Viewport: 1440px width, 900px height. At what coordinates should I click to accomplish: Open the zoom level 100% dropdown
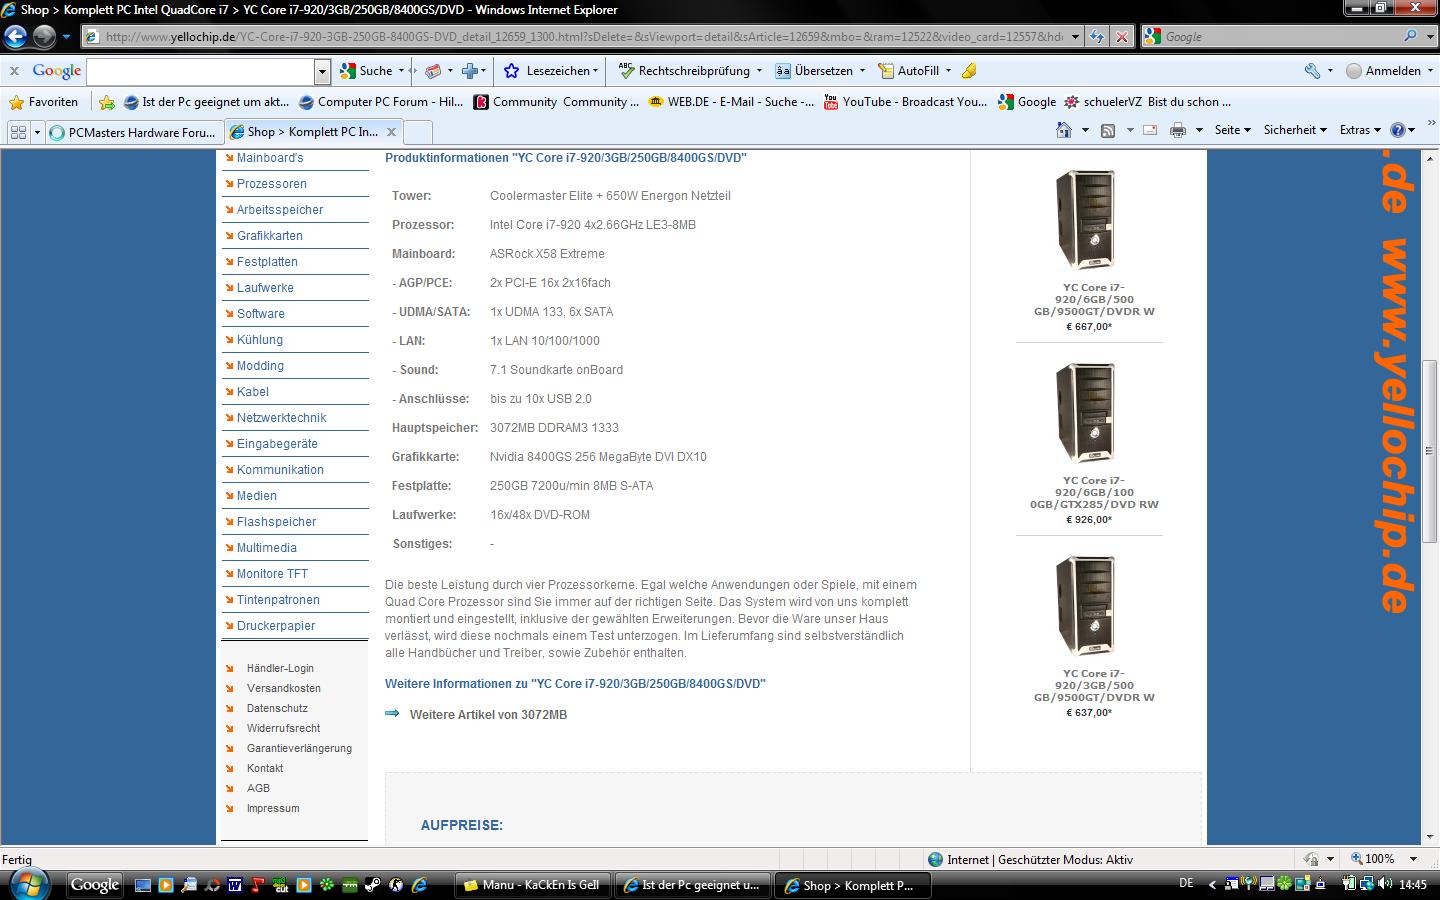(1413, 859)
